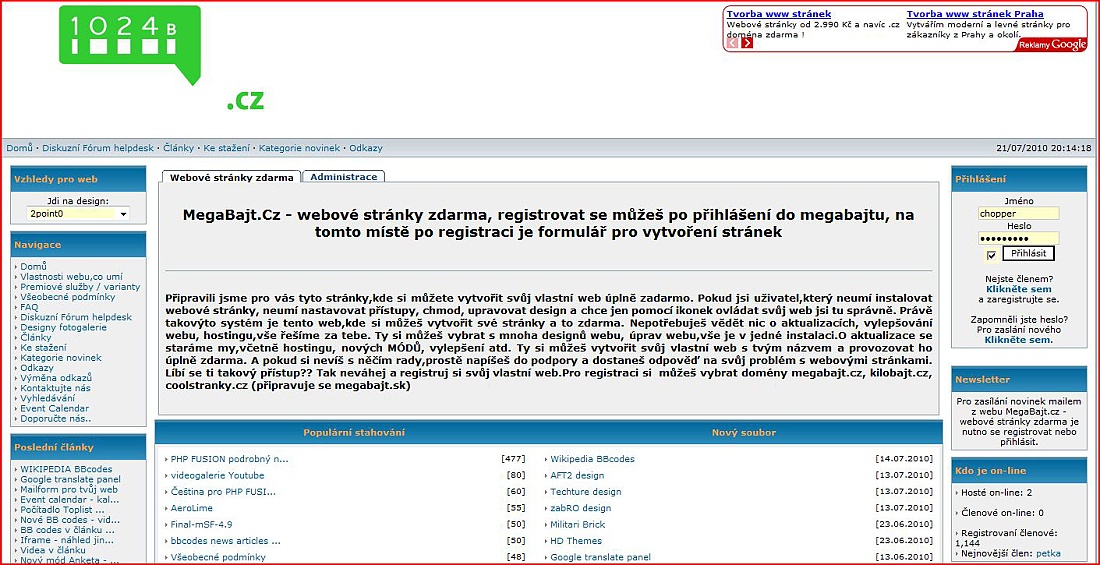Switch to the Administrace tab
Image resolution: width=1100 pixels, height=565 pixels.
344,177
